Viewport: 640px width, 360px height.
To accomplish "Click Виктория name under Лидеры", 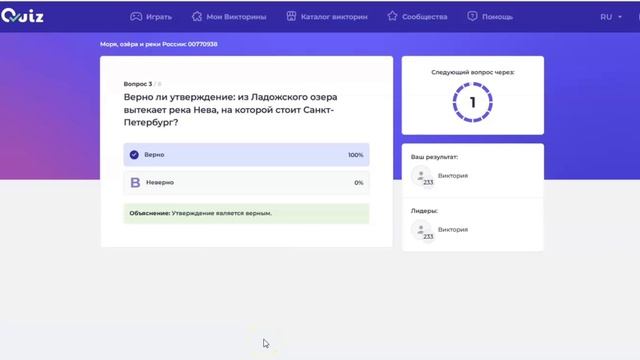I will pyautogui.click(x=453, y=230).
